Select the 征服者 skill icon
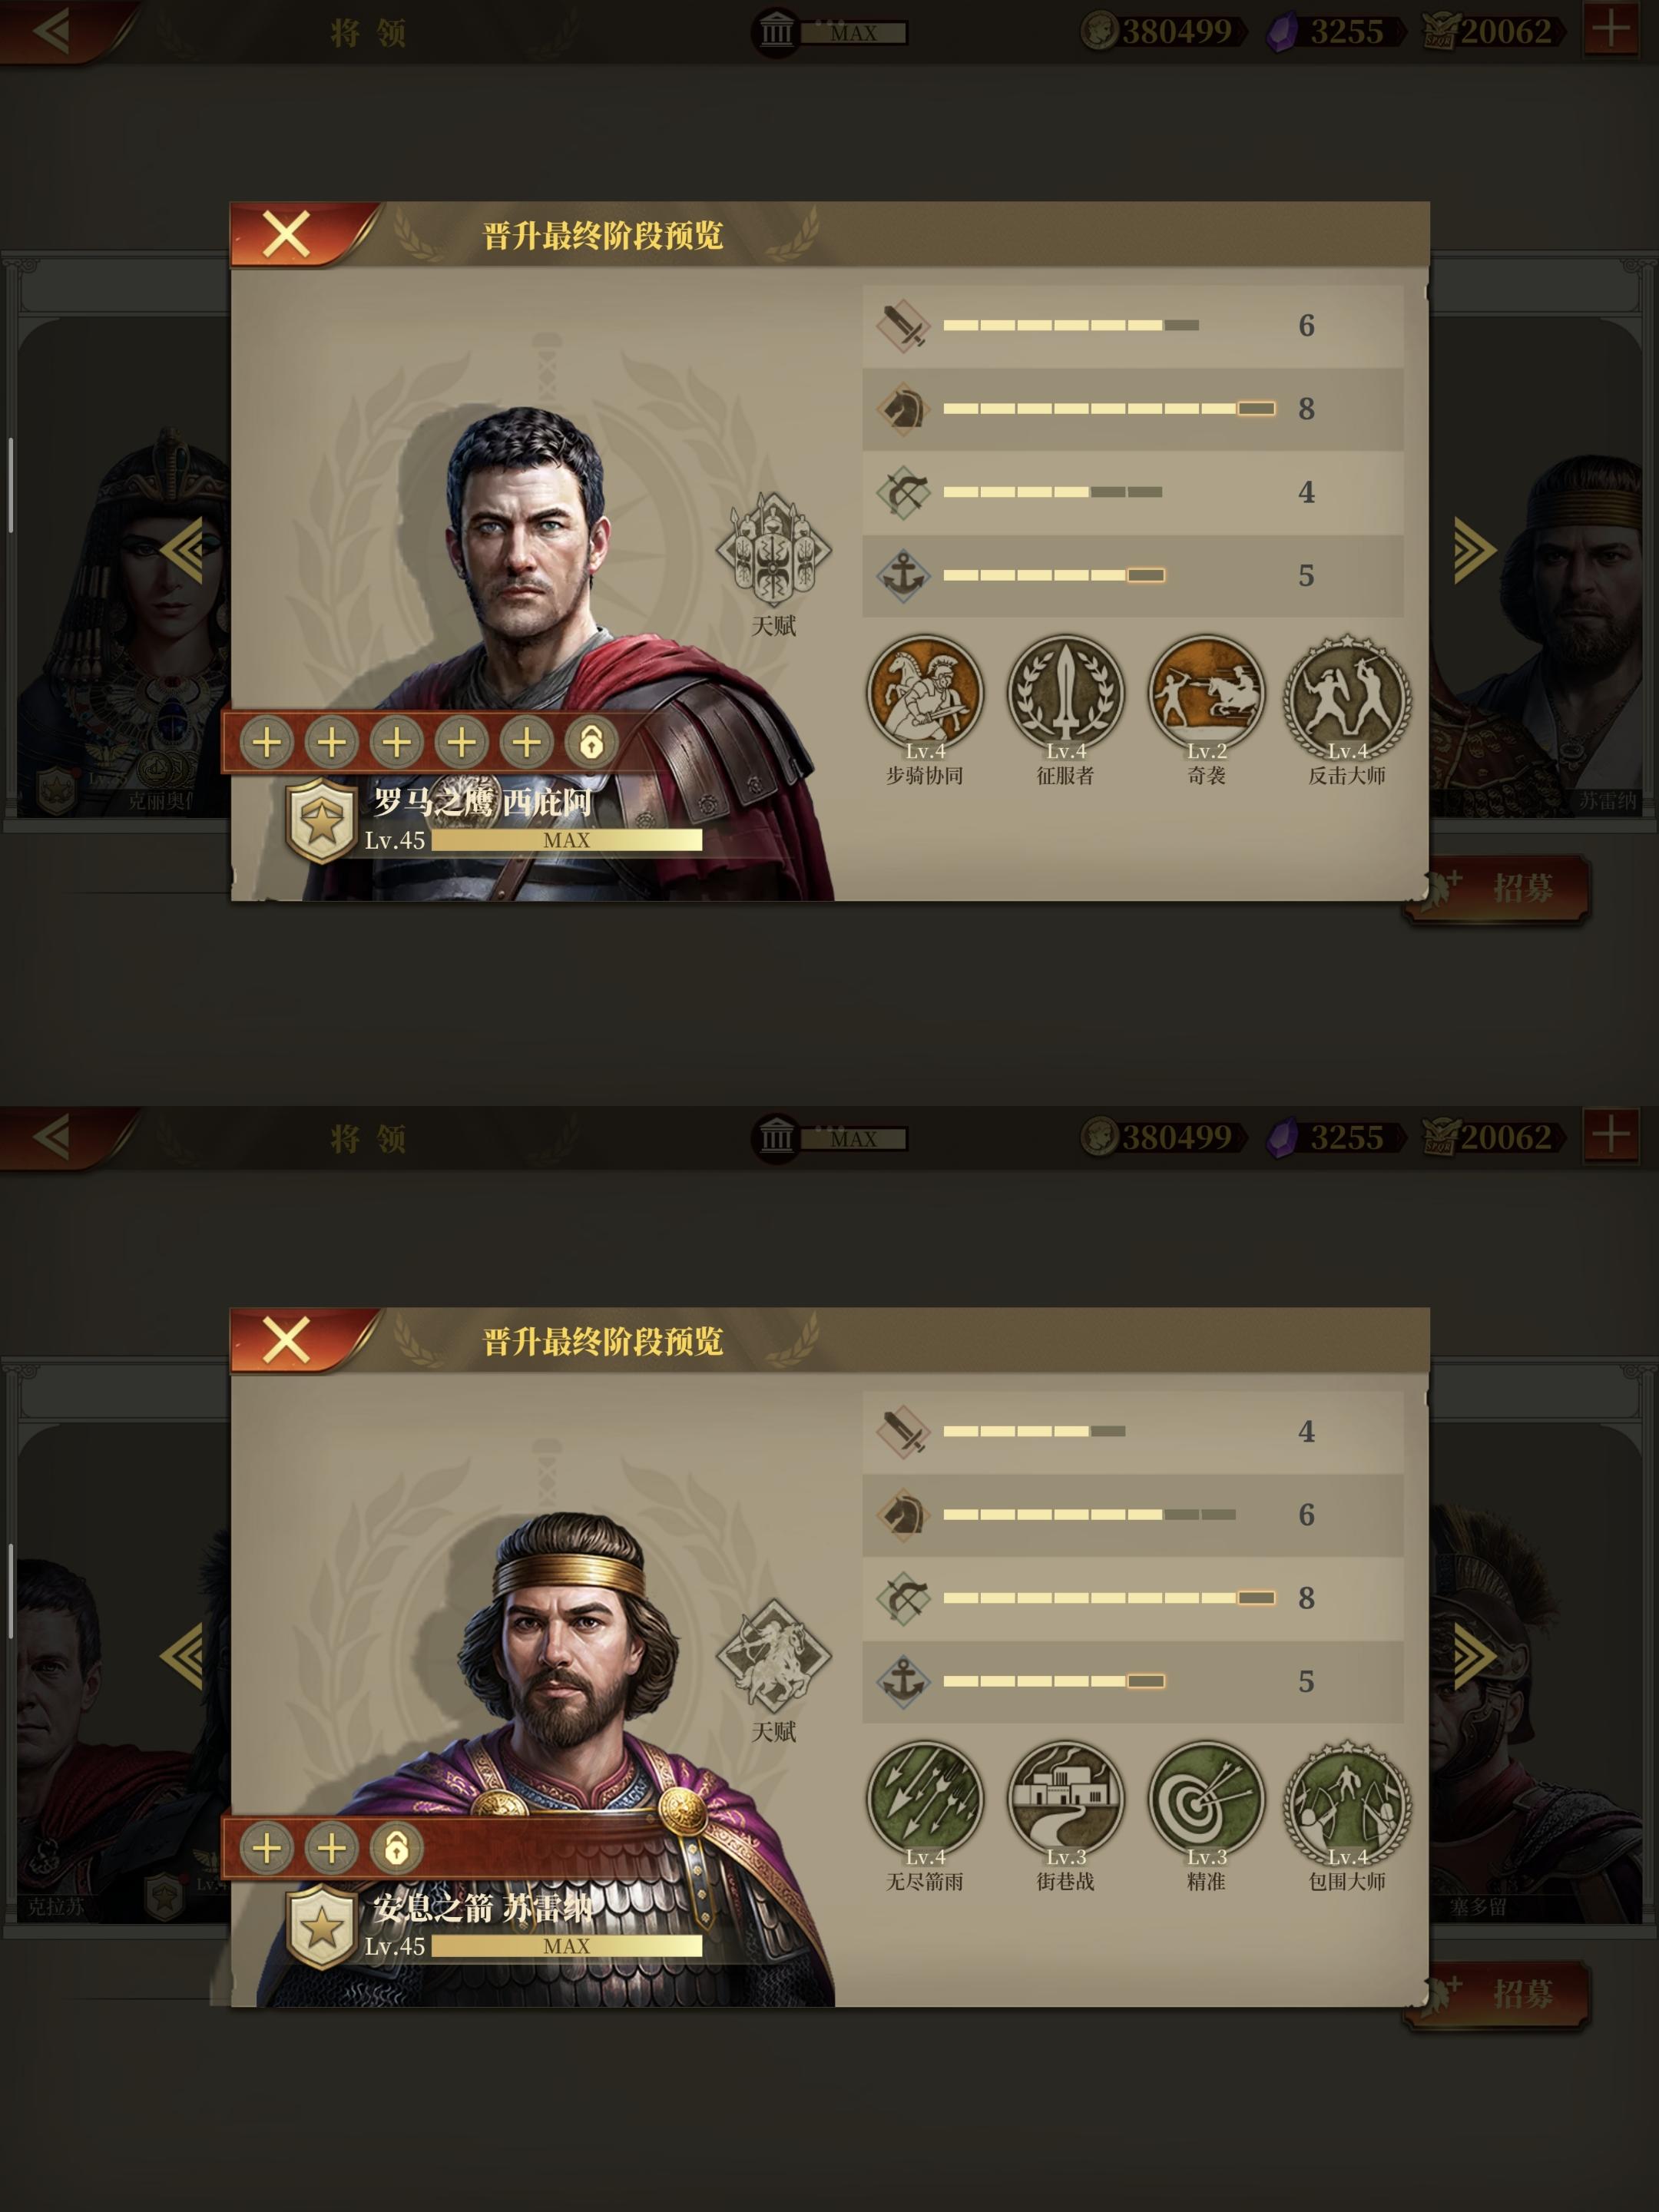This screenshot has height=2212, width=1659. click(1065, 692)
